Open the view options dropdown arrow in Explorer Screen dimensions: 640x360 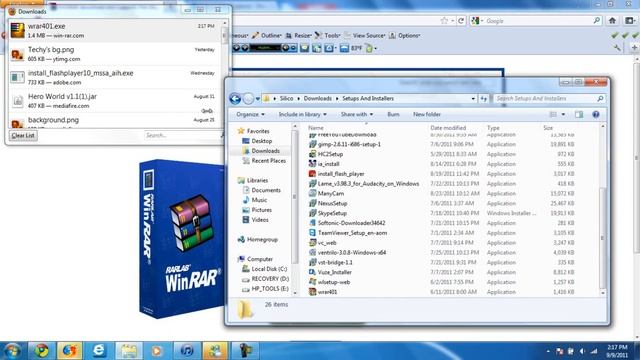[x=563, y=114]
